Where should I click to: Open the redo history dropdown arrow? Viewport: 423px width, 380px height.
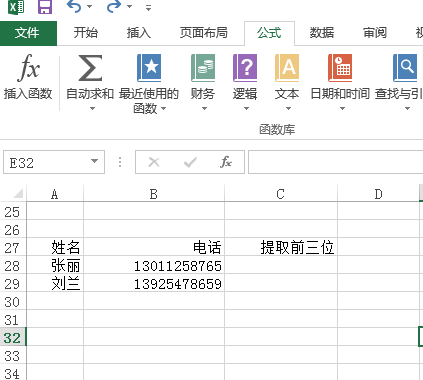coord(129,7)
